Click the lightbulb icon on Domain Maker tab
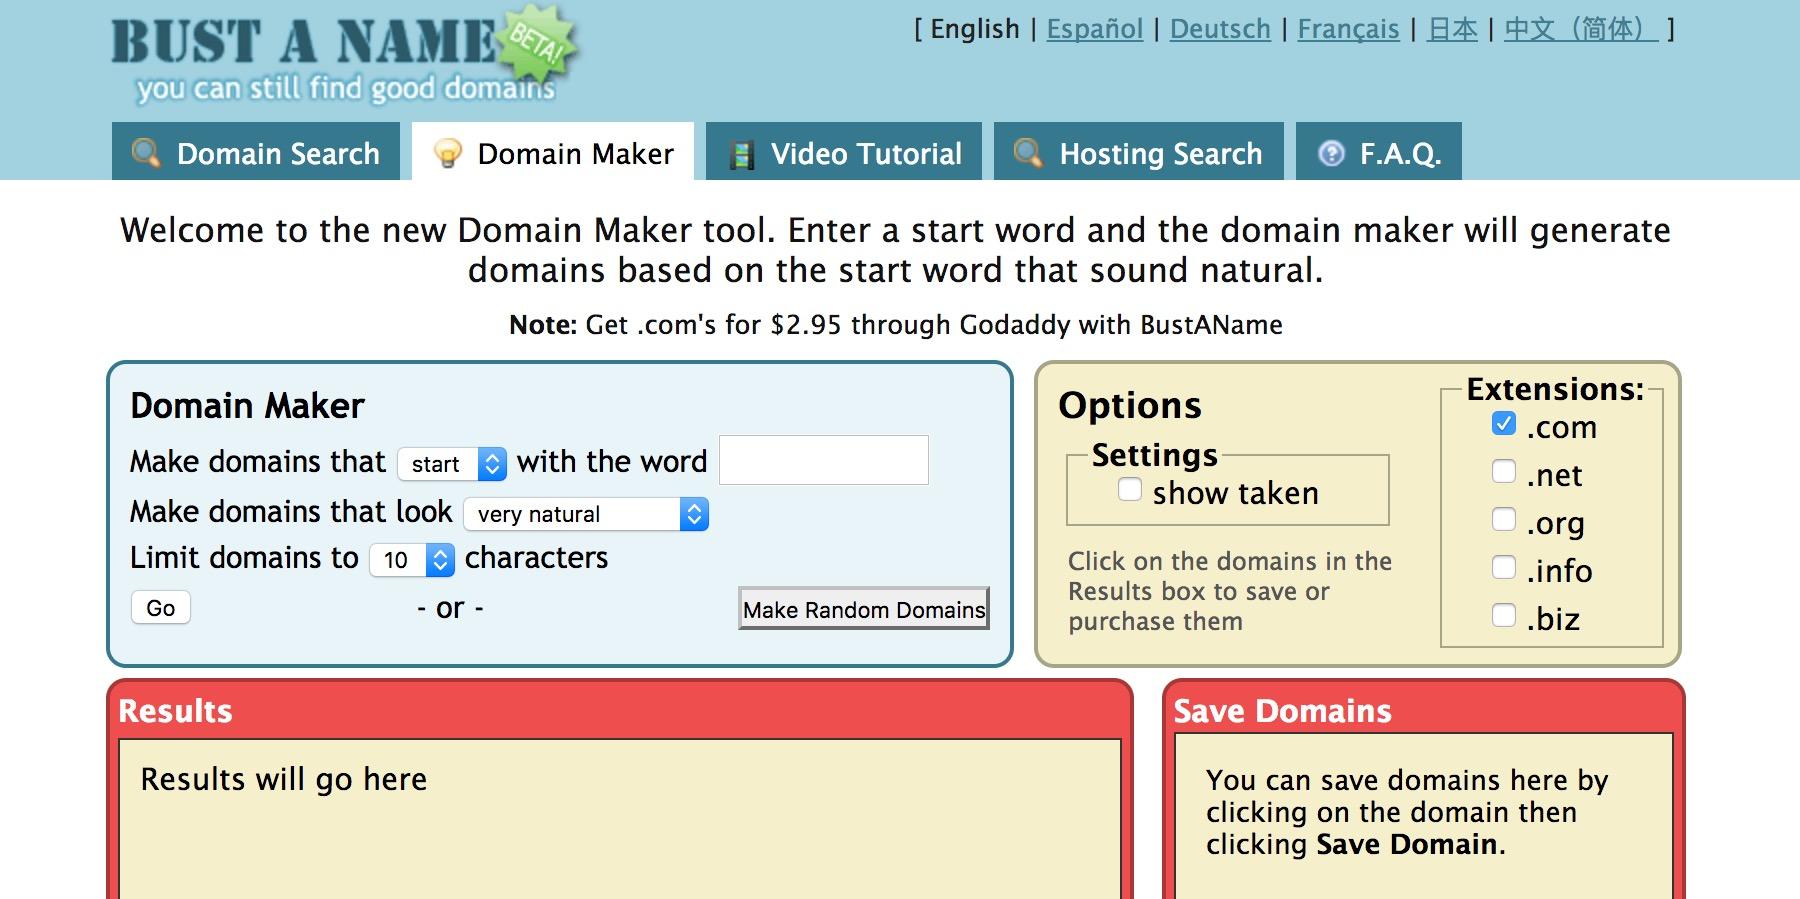This screenshot has height=899, width=1800. [447, 153]
